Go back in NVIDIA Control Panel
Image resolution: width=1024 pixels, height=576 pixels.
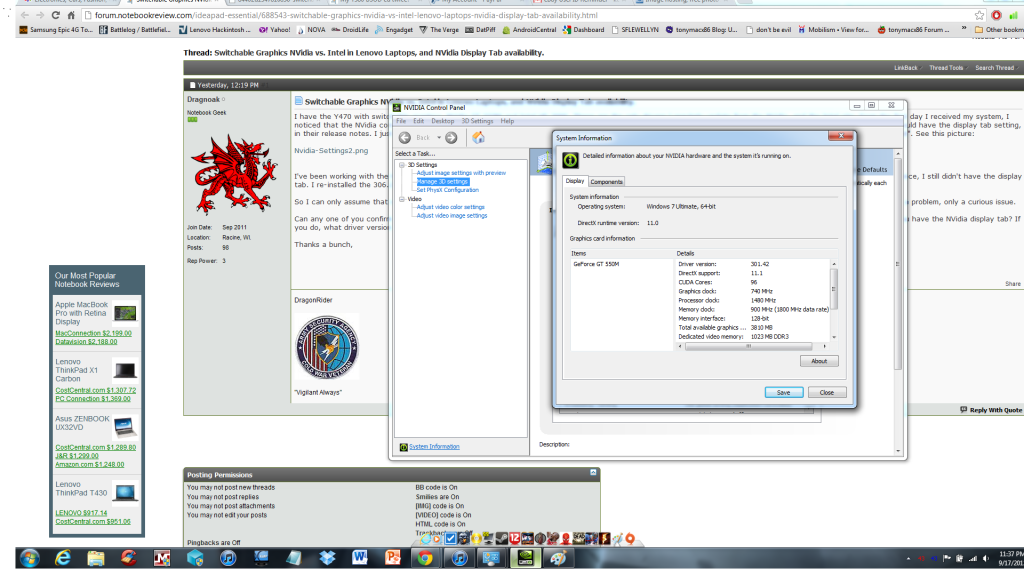[x=405, y=138]
